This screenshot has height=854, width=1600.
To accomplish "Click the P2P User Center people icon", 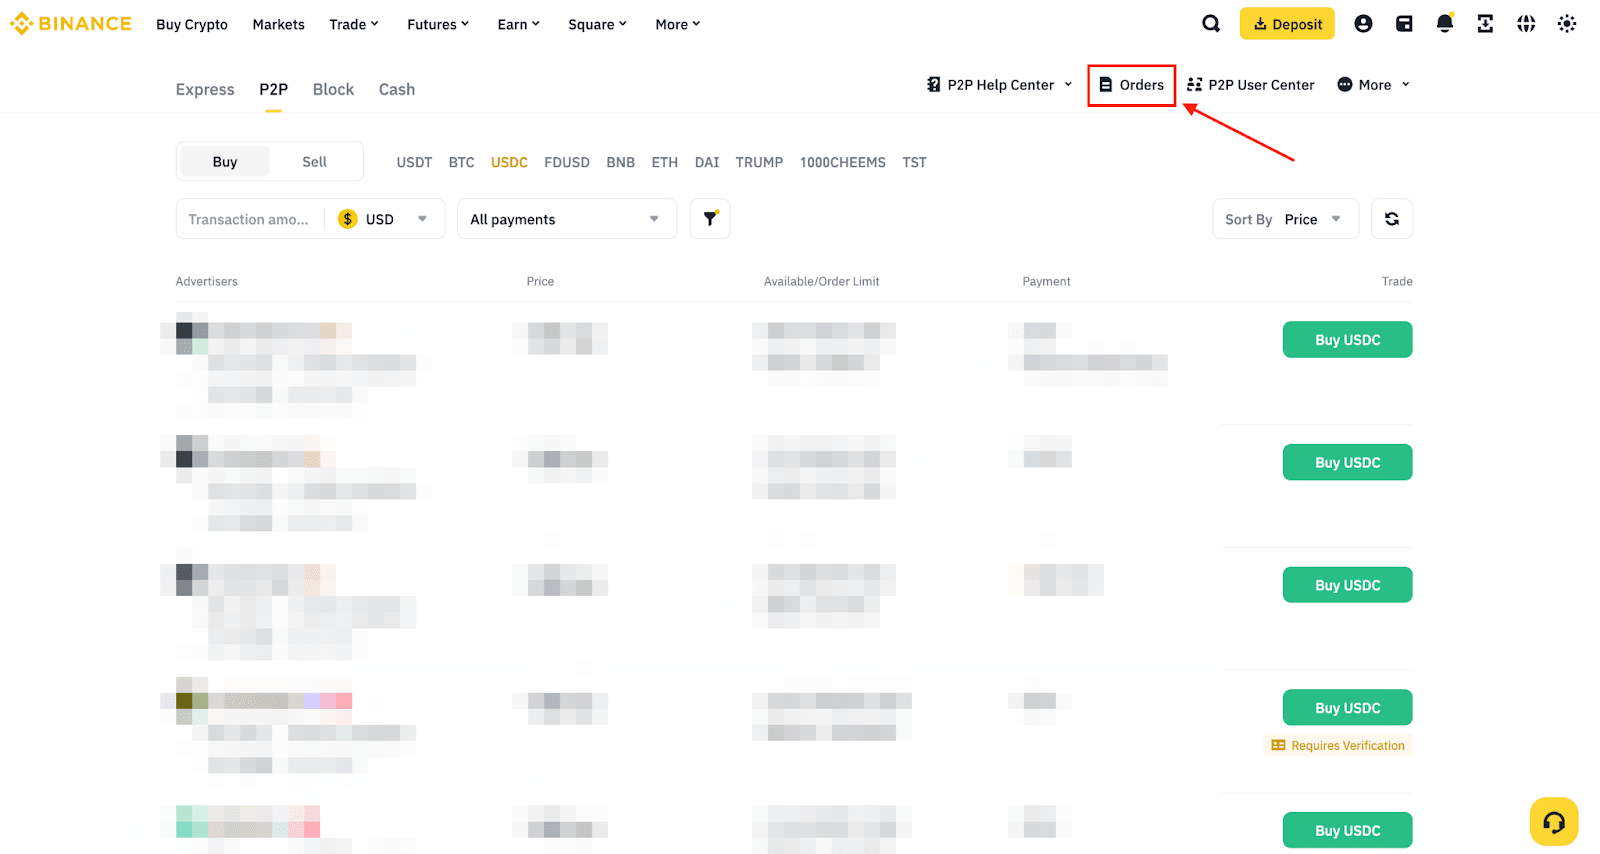I will point(1194,85).
